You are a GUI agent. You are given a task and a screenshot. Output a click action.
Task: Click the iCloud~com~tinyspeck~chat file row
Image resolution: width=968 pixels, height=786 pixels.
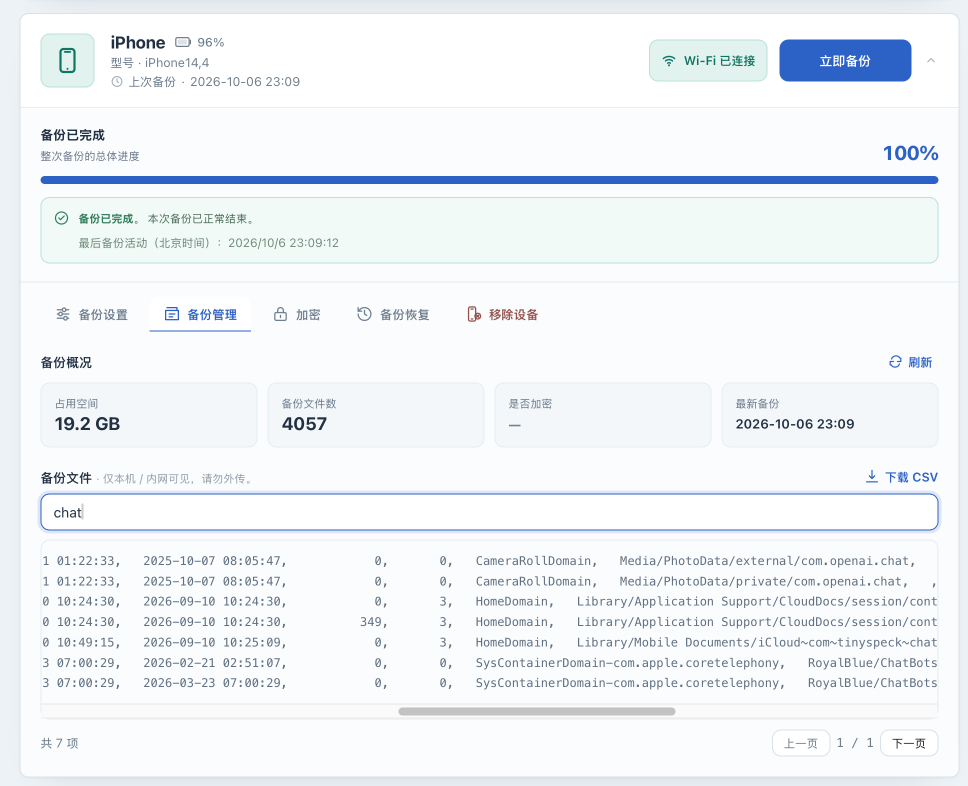pyautogui.click(x=490, y=642)
